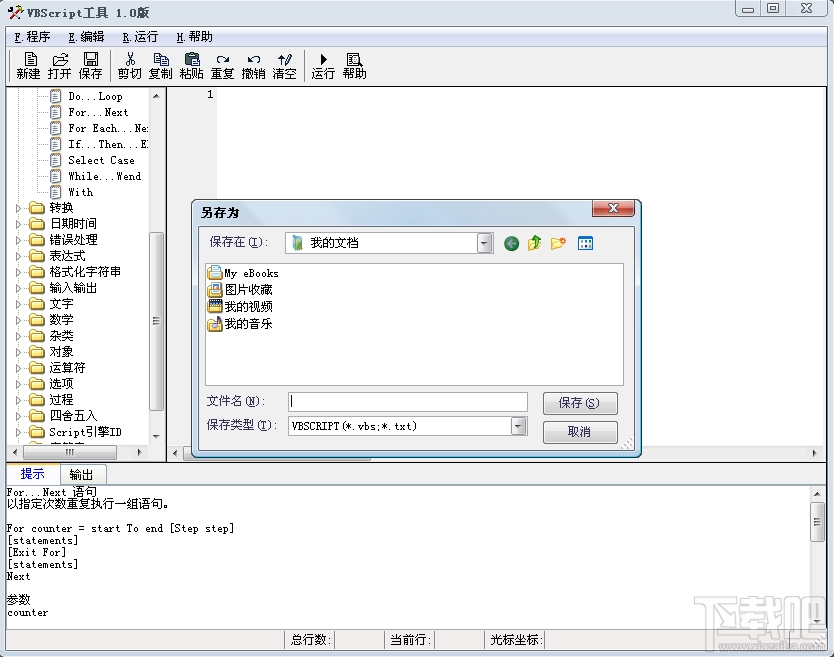Clear the editor with the 清空 icon
The width and height of the screenshot is (834, 657).
coord(282,65)
